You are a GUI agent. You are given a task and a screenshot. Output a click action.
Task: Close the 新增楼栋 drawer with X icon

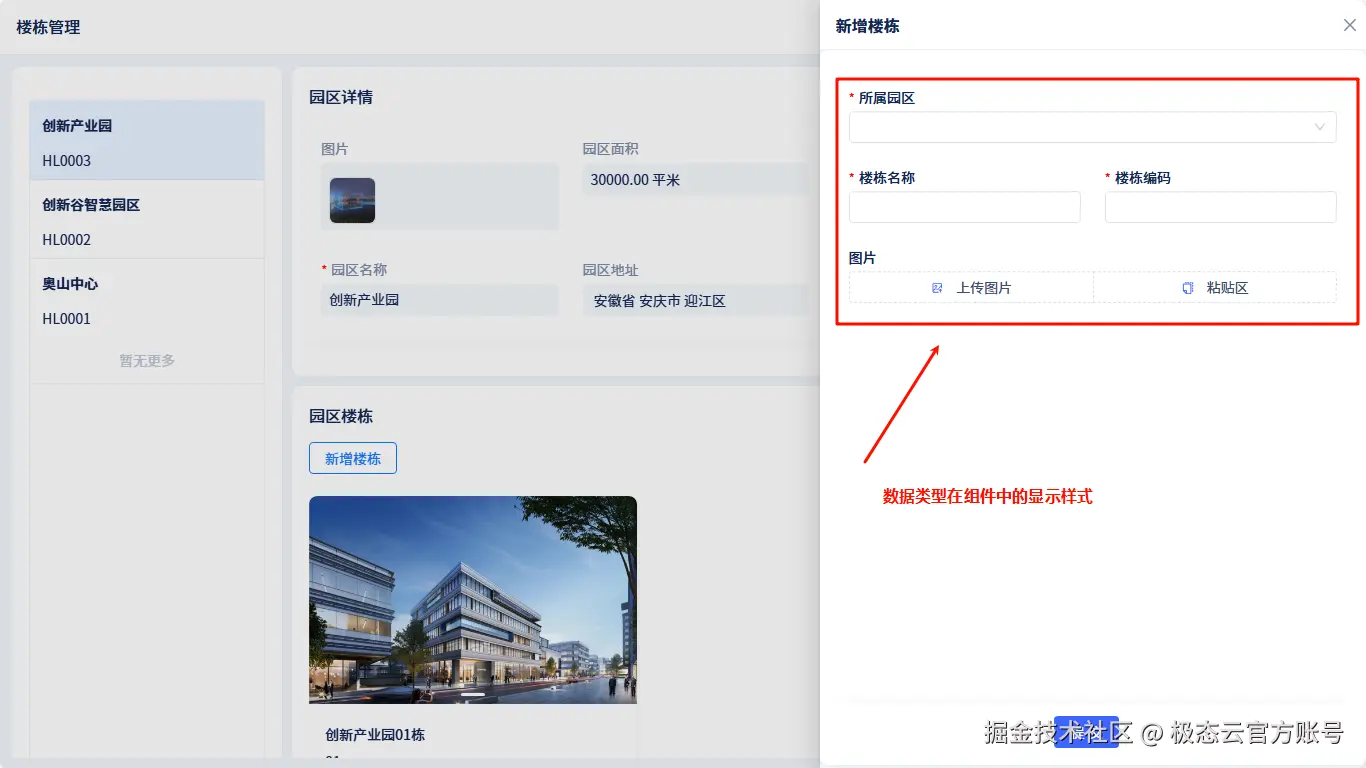click(1349, 26)
